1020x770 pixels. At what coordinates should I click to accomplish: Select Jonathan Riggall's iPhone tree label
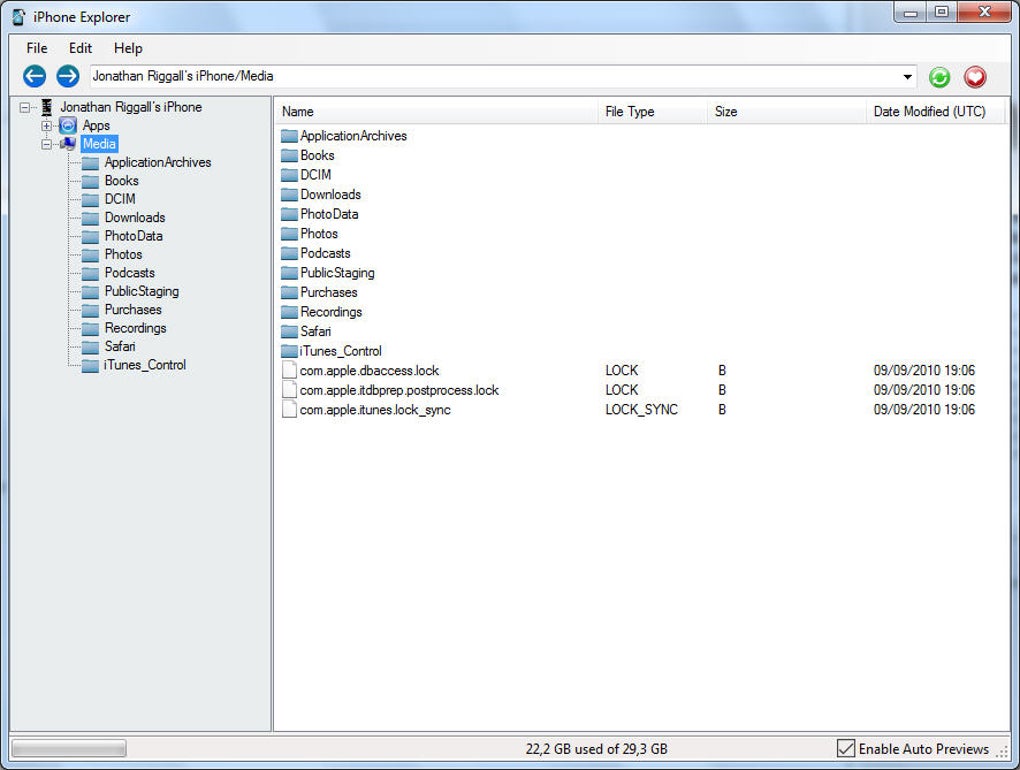(x=131, y=107)
